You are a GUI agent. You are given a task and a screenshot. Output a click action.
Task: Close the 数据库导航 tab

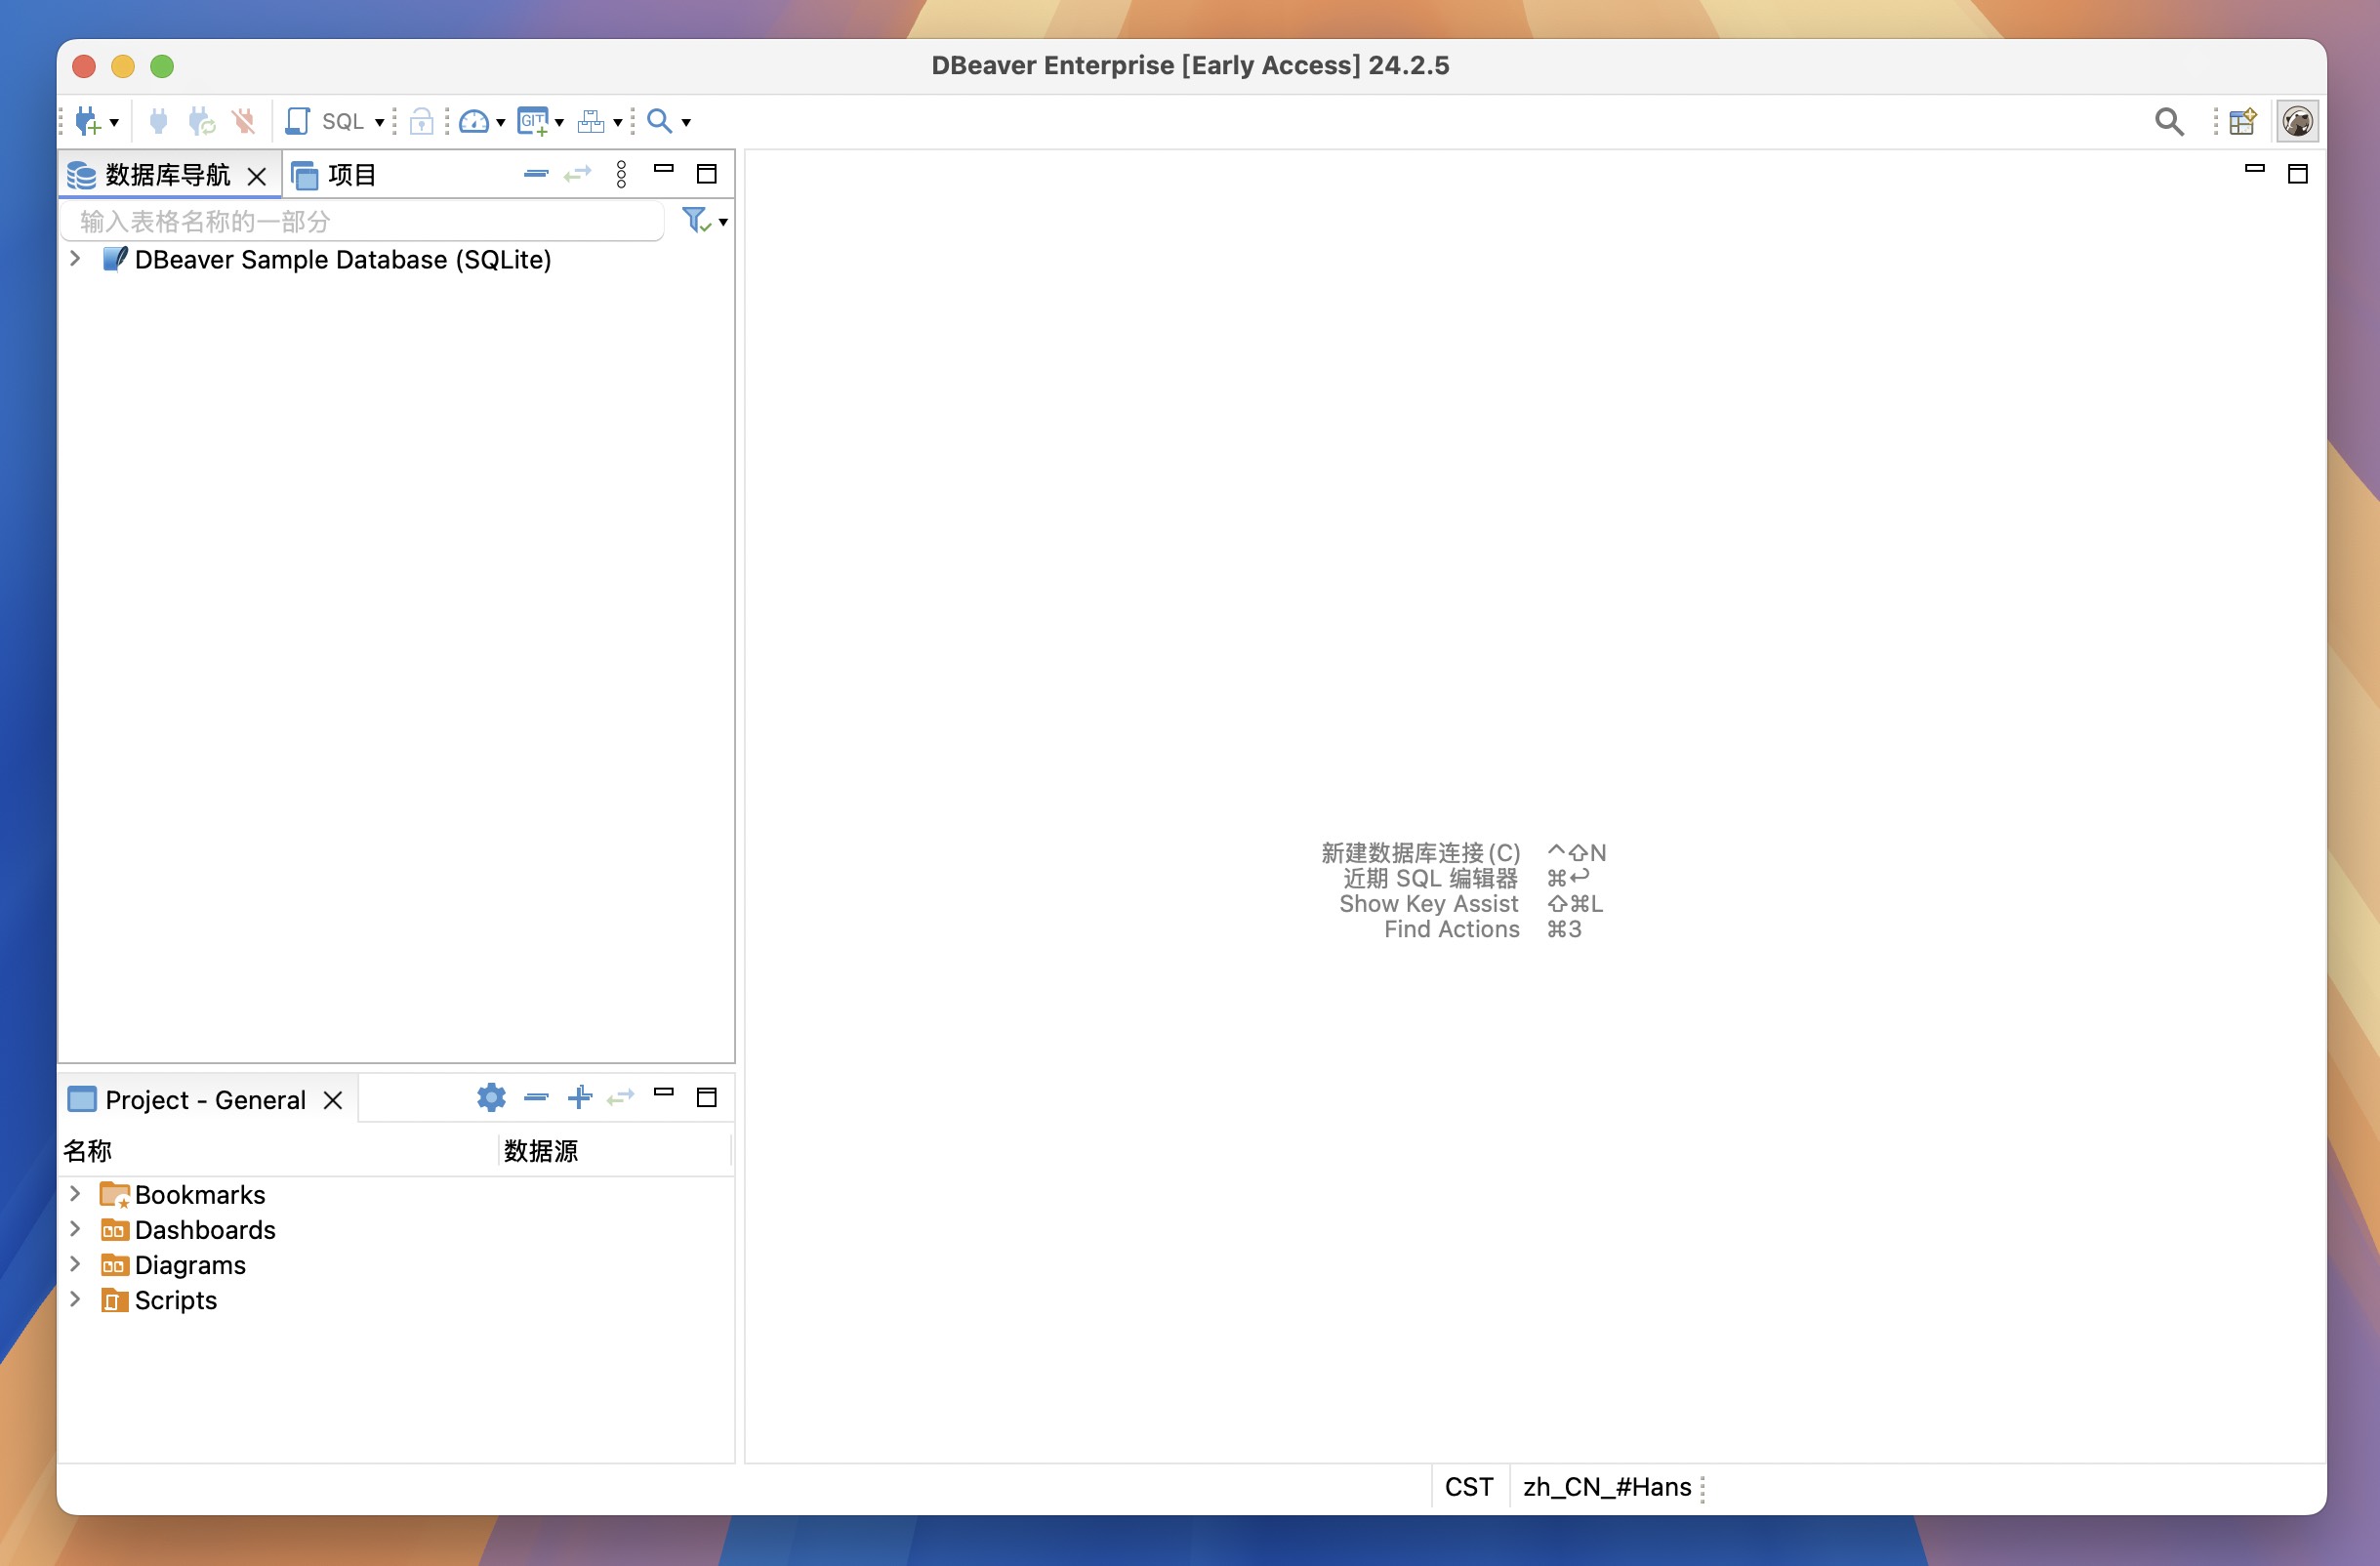pyautogui.click(x=257, y=176)
